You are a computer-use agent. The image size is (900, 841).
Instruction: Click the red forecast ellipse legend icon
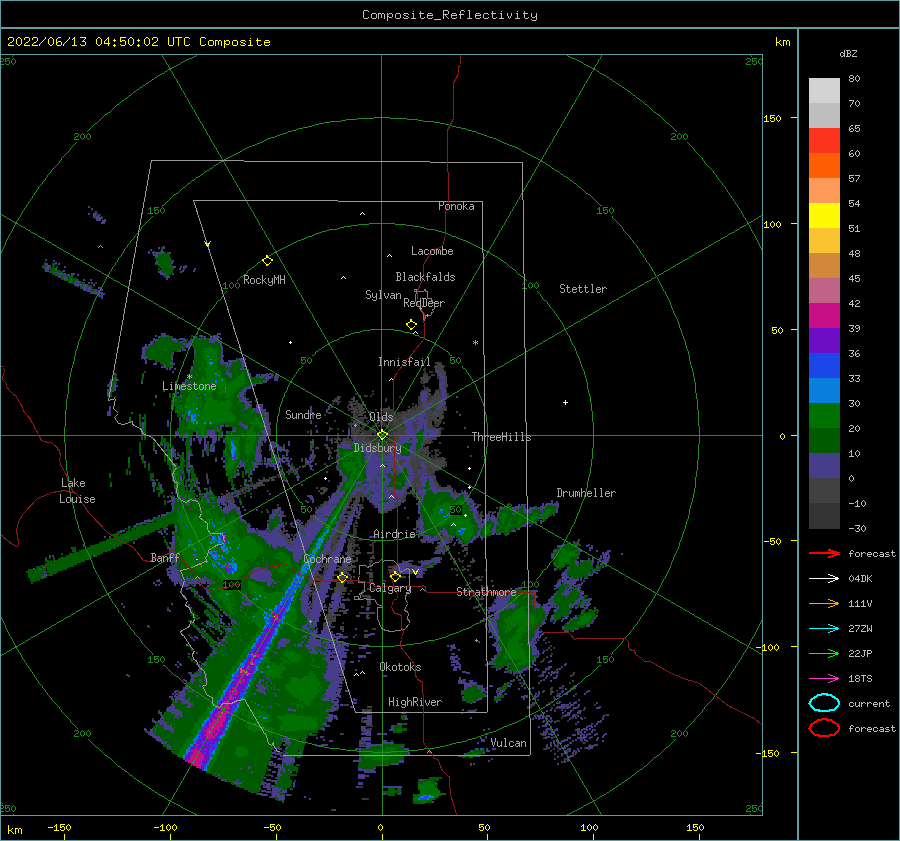pyautogui.click(x=824, y=728)
